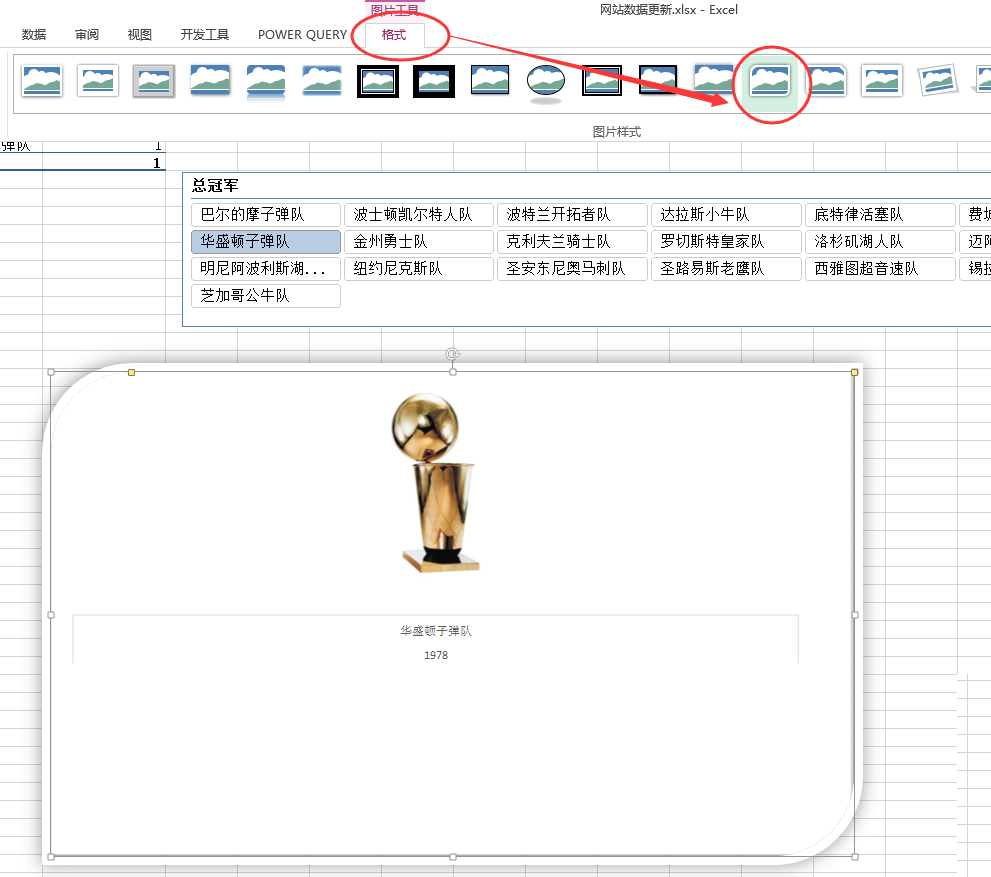Filter slicer by 底特律活塞队
This screenshot has height=877, width=991.
(880, 215)
